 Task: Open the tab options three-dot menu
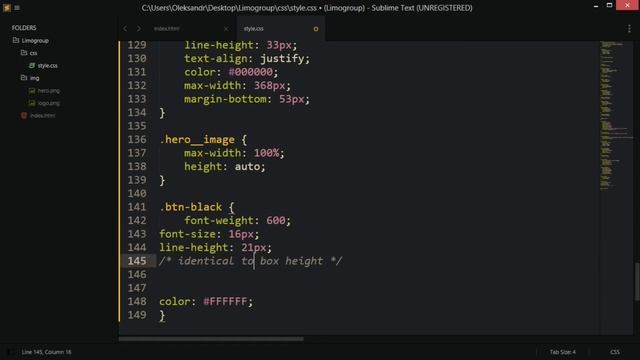(x=629, y=29)
